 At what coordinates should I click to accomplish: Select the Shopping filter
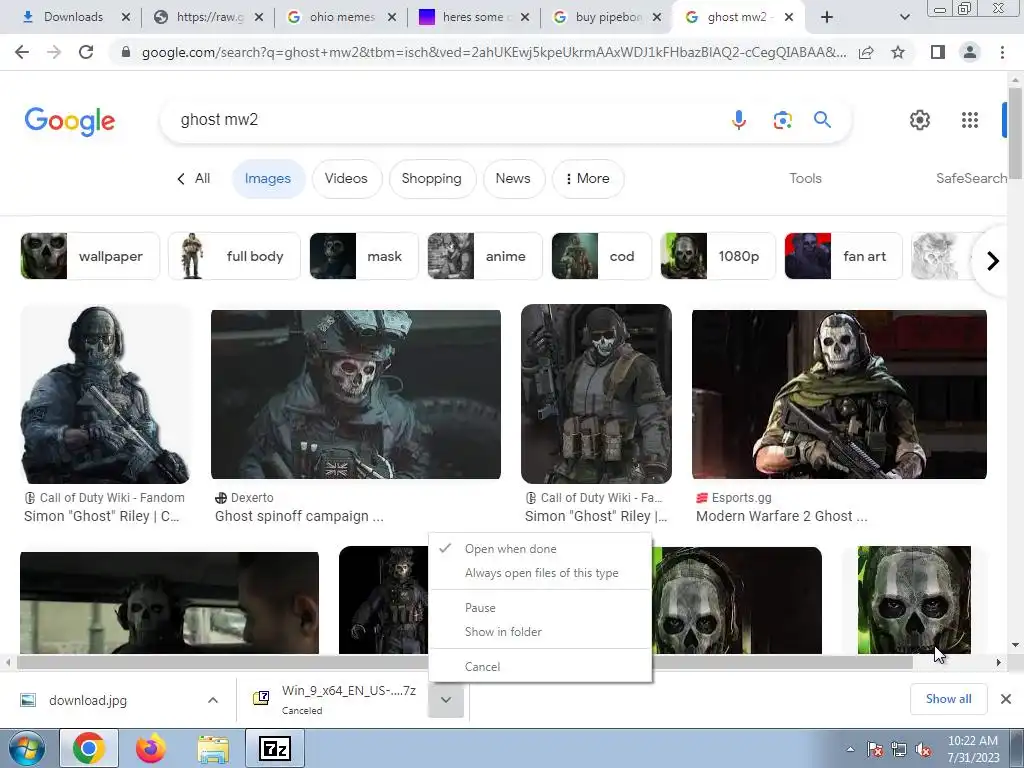[x=432, y=178]
